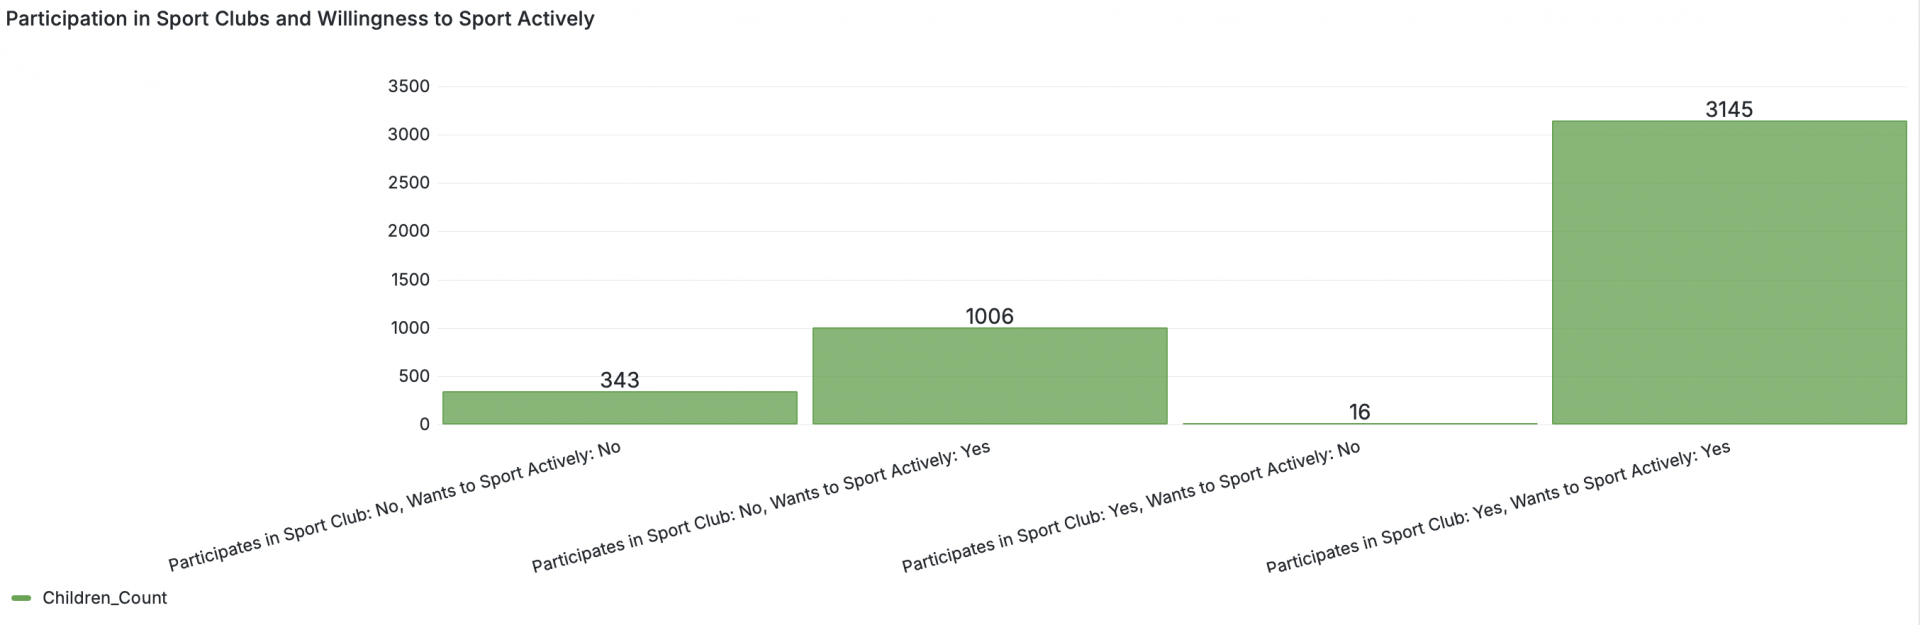
Task: Select the tallest bar valued 3145
Action: (1729, 273)
